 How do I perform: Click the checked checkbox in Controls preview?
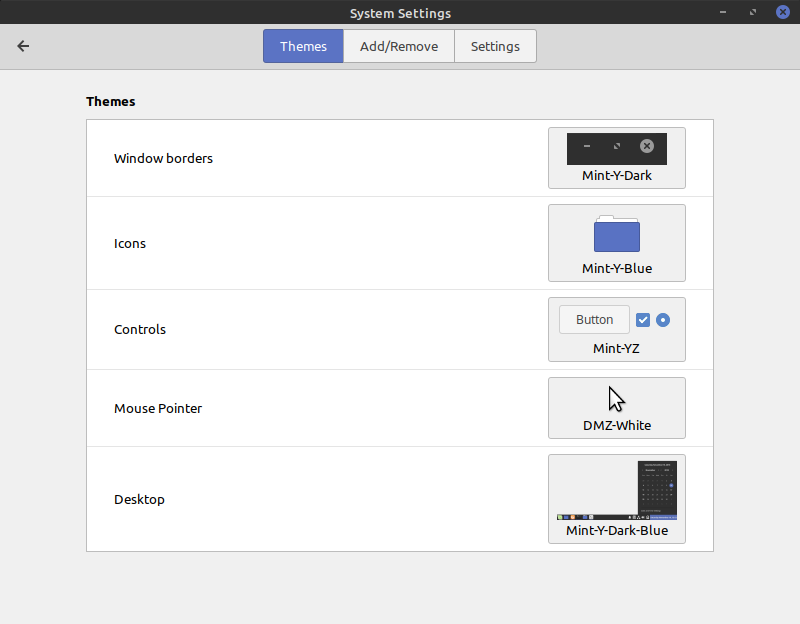(x=643, y=320)
